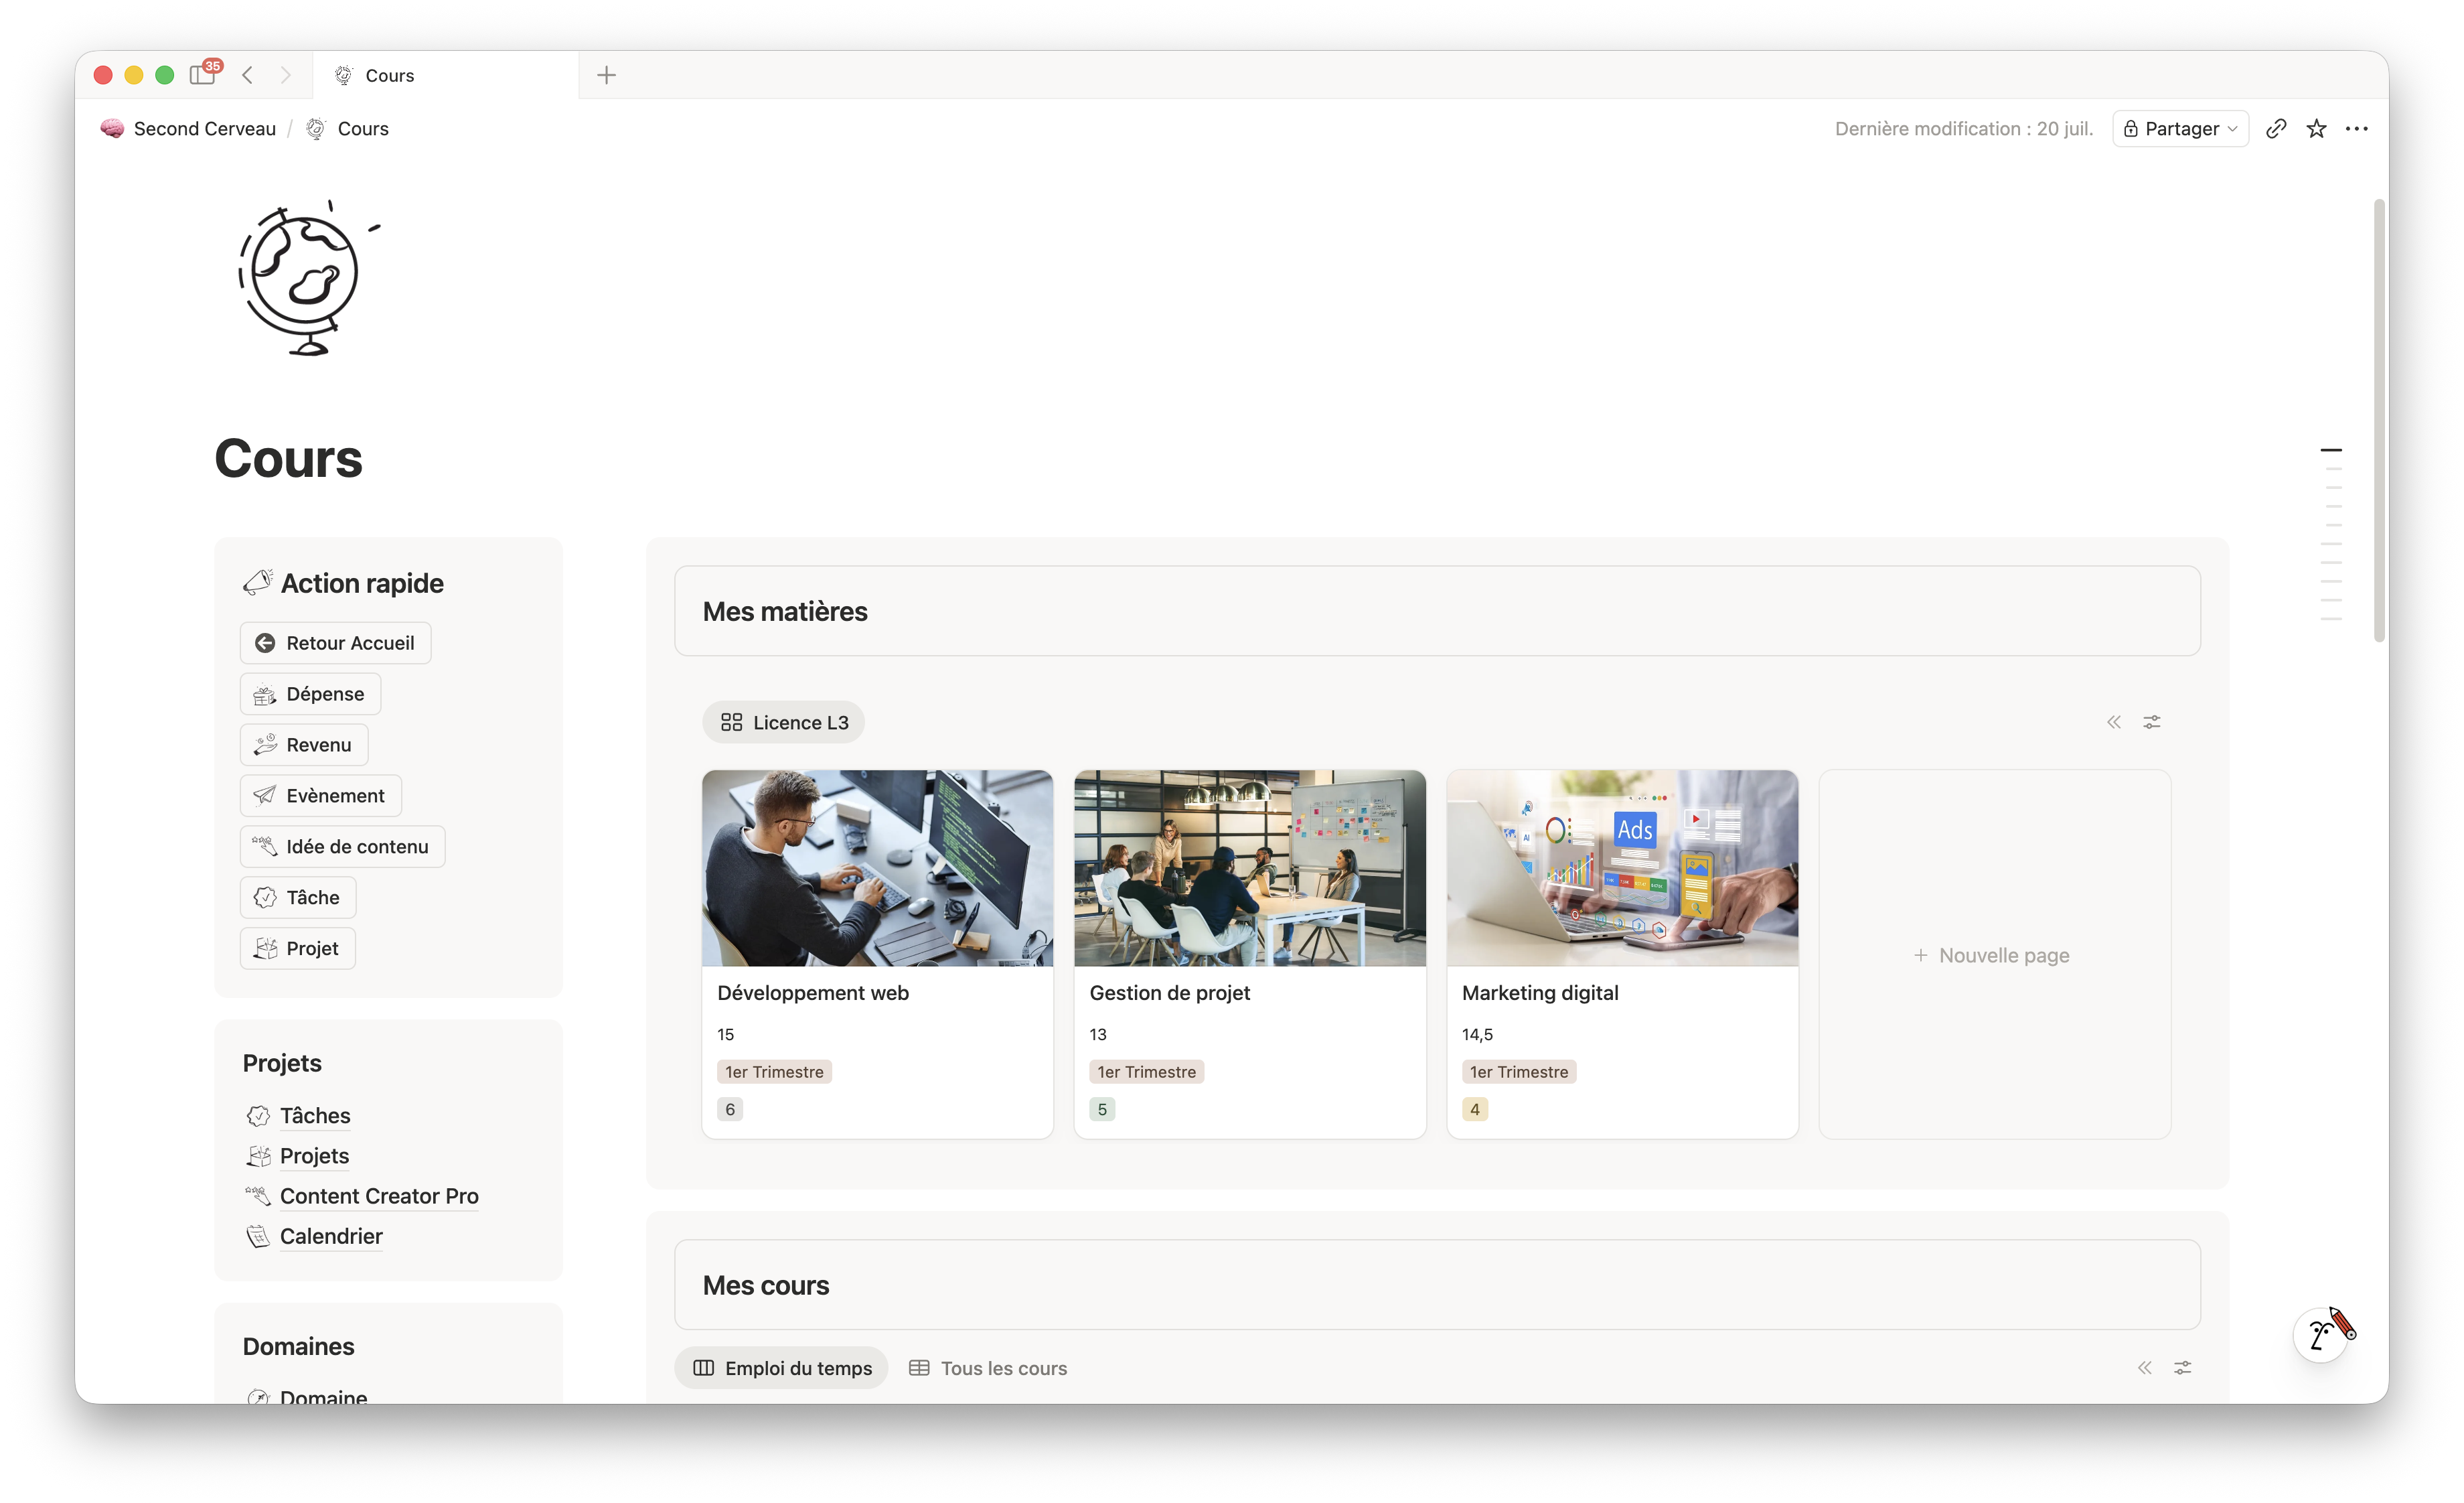Switch to the Tous les cours tab
Image resolution: width=2464 pixels, height=1503 pixels.
[x=988, y=1368]
